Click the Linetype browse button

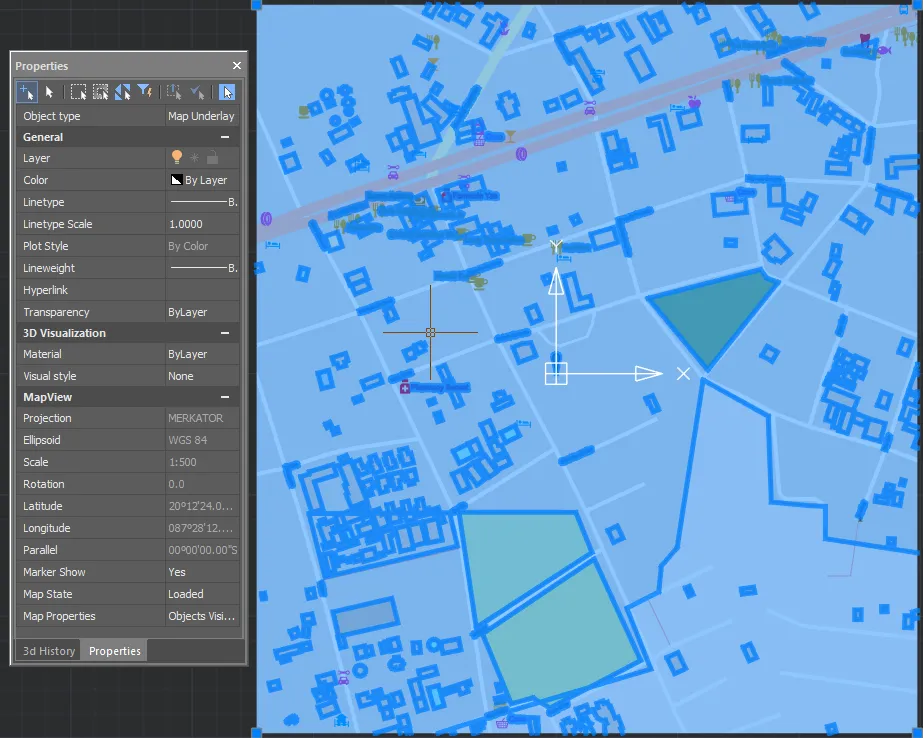[231, 202]
